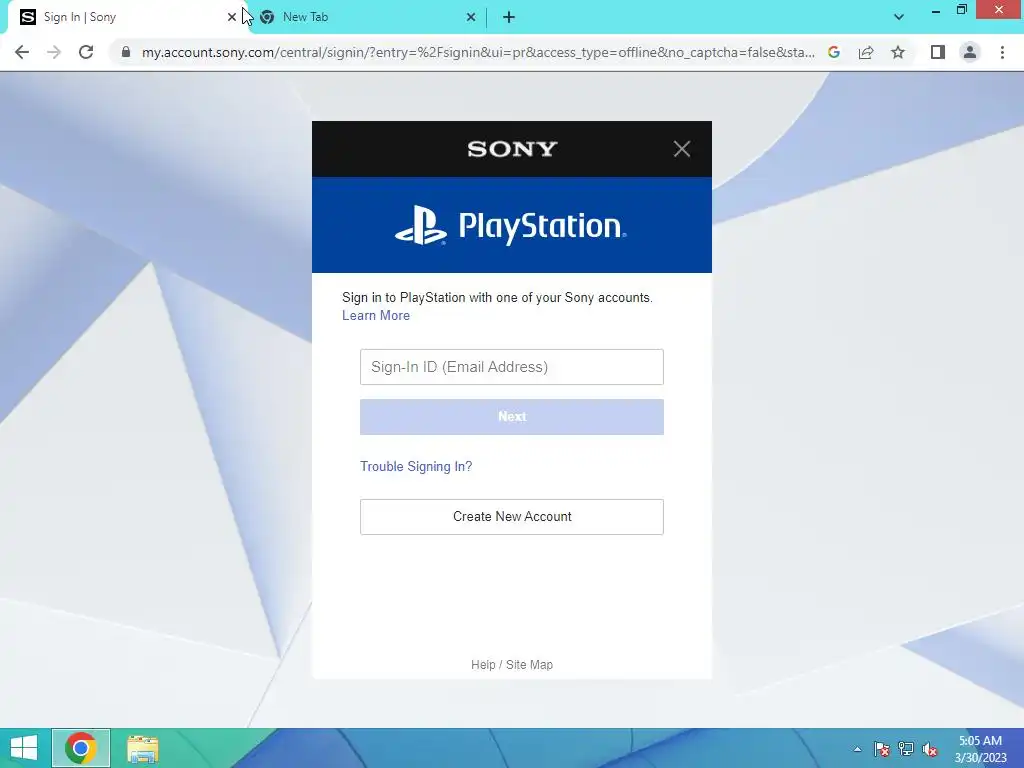Expand the tab search dropdown chevron
Image resolution: width=1024 pixels, height=768 pixels.
899,17
